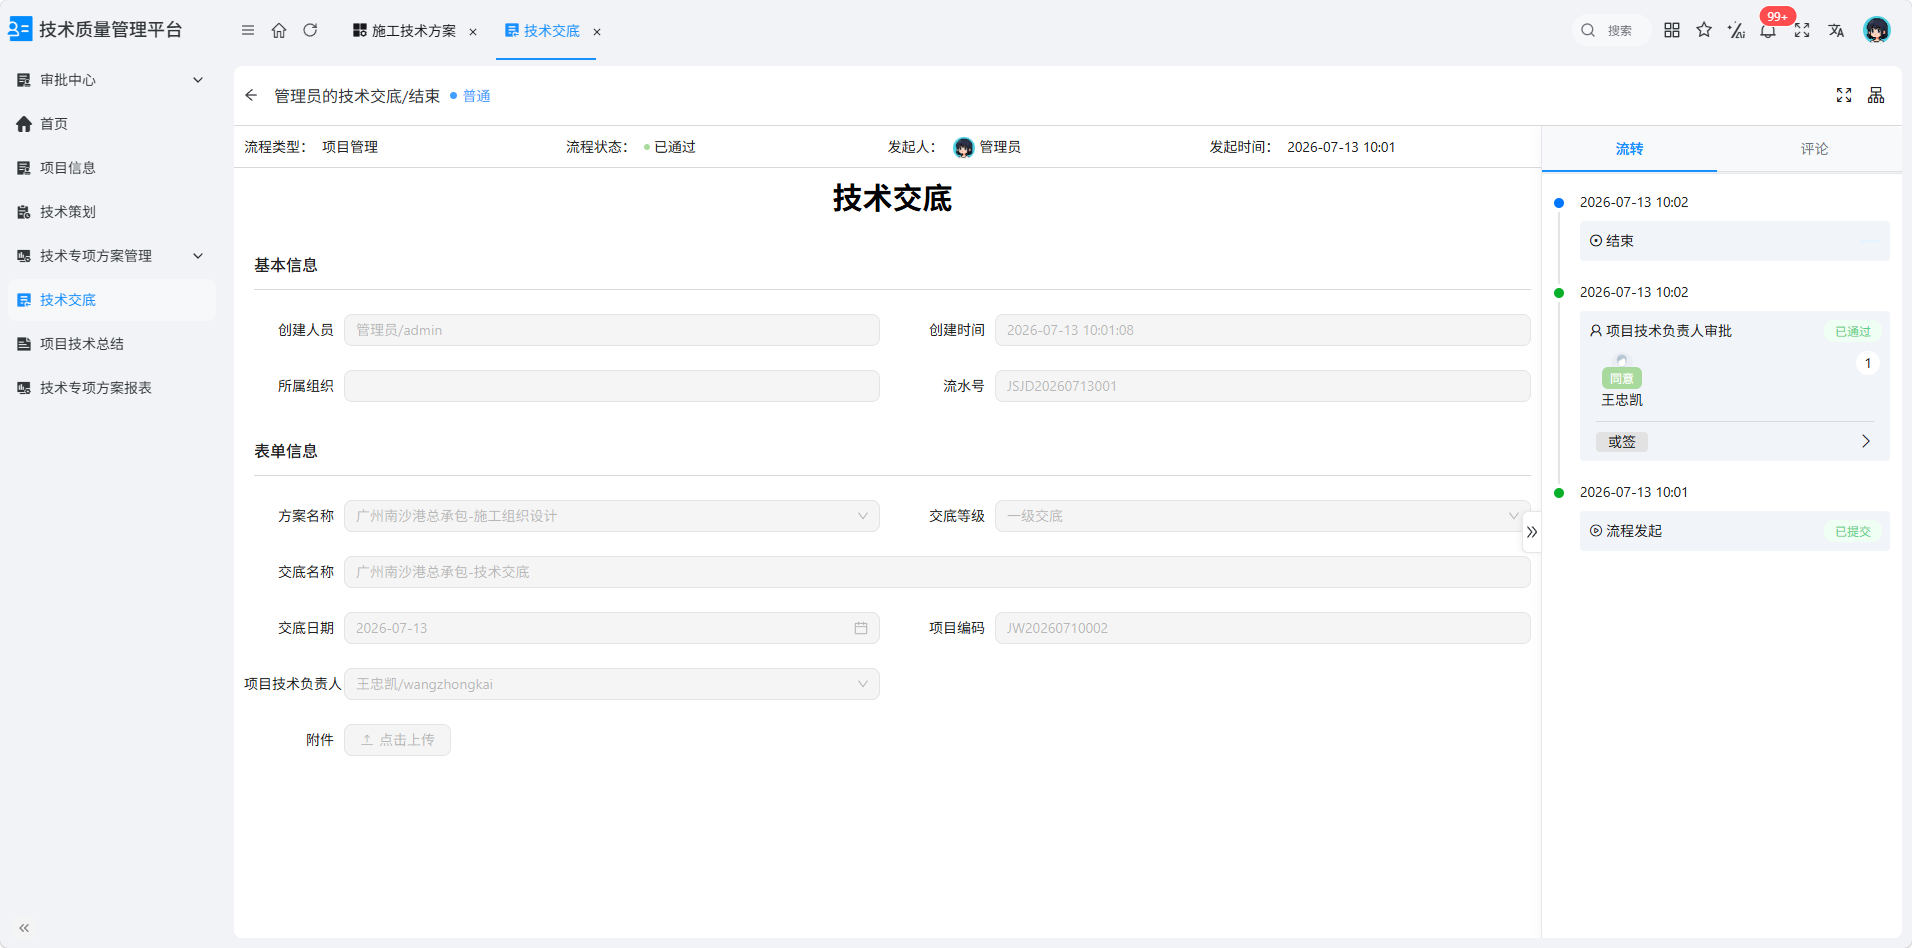Open language translation icon
The height and width of the screenshot is (948, 1912).
[x=1836, y=30]
